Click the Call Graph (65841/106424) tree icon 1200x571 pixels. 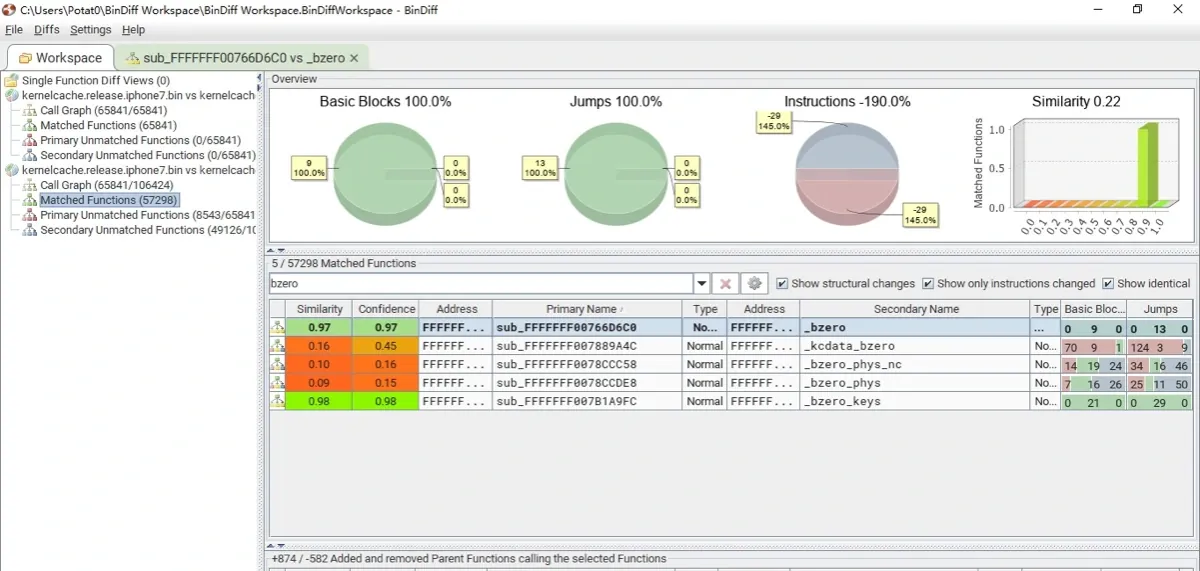tap(30, 185)
